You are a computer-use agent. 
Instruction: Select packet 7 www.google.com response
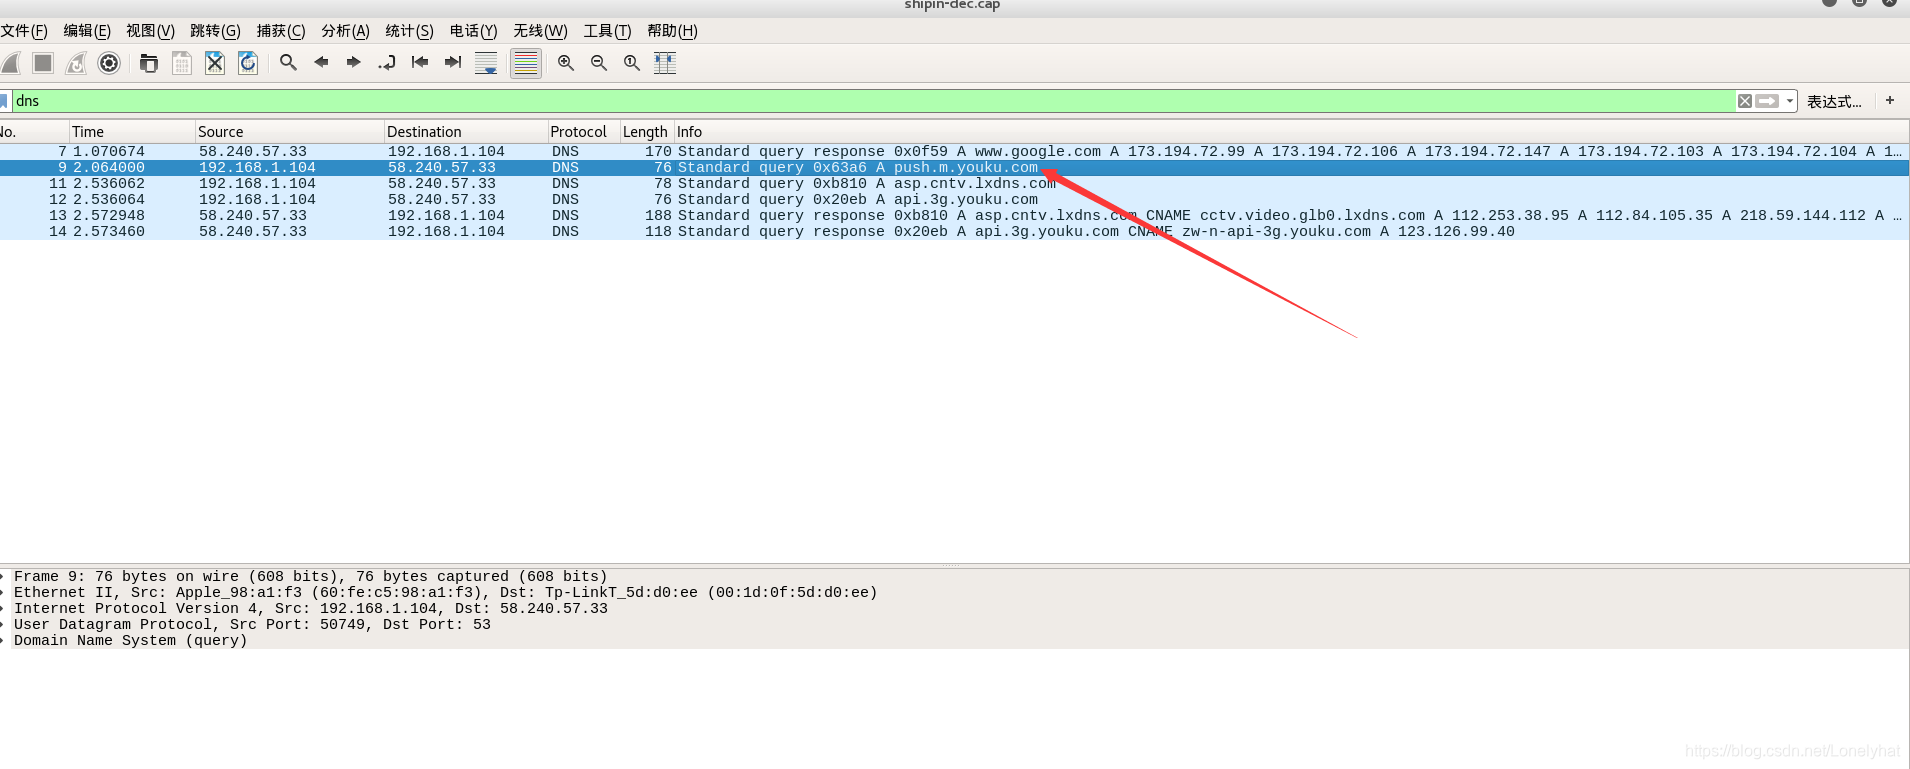955,152
